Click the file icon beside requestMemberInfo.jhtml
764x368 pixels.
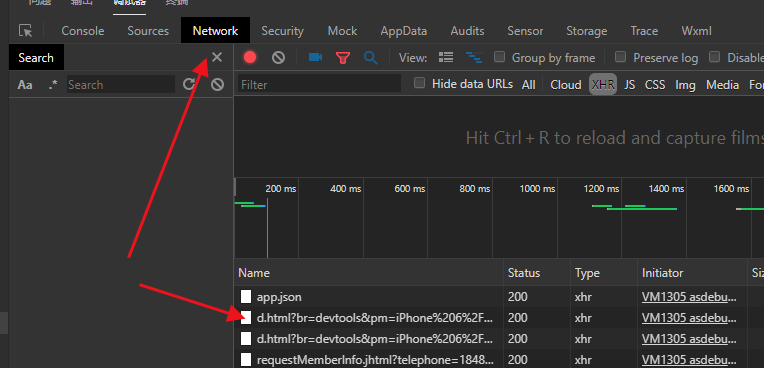(x=247, y=360)
